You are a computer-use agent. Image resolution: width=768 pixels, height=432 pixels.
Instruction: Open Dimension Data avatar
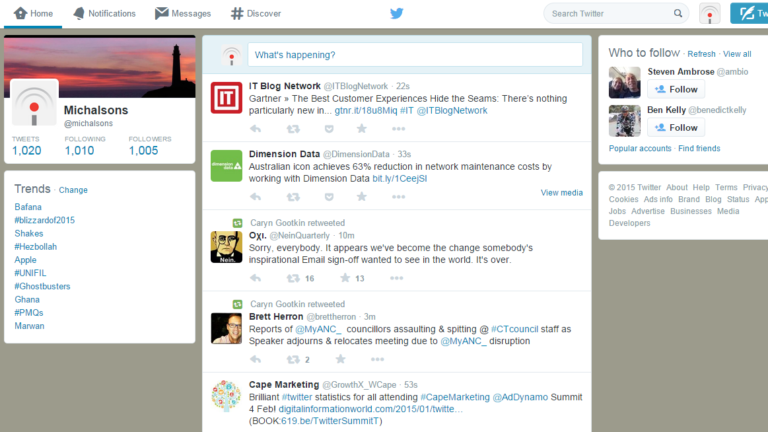tap(226, 166)
